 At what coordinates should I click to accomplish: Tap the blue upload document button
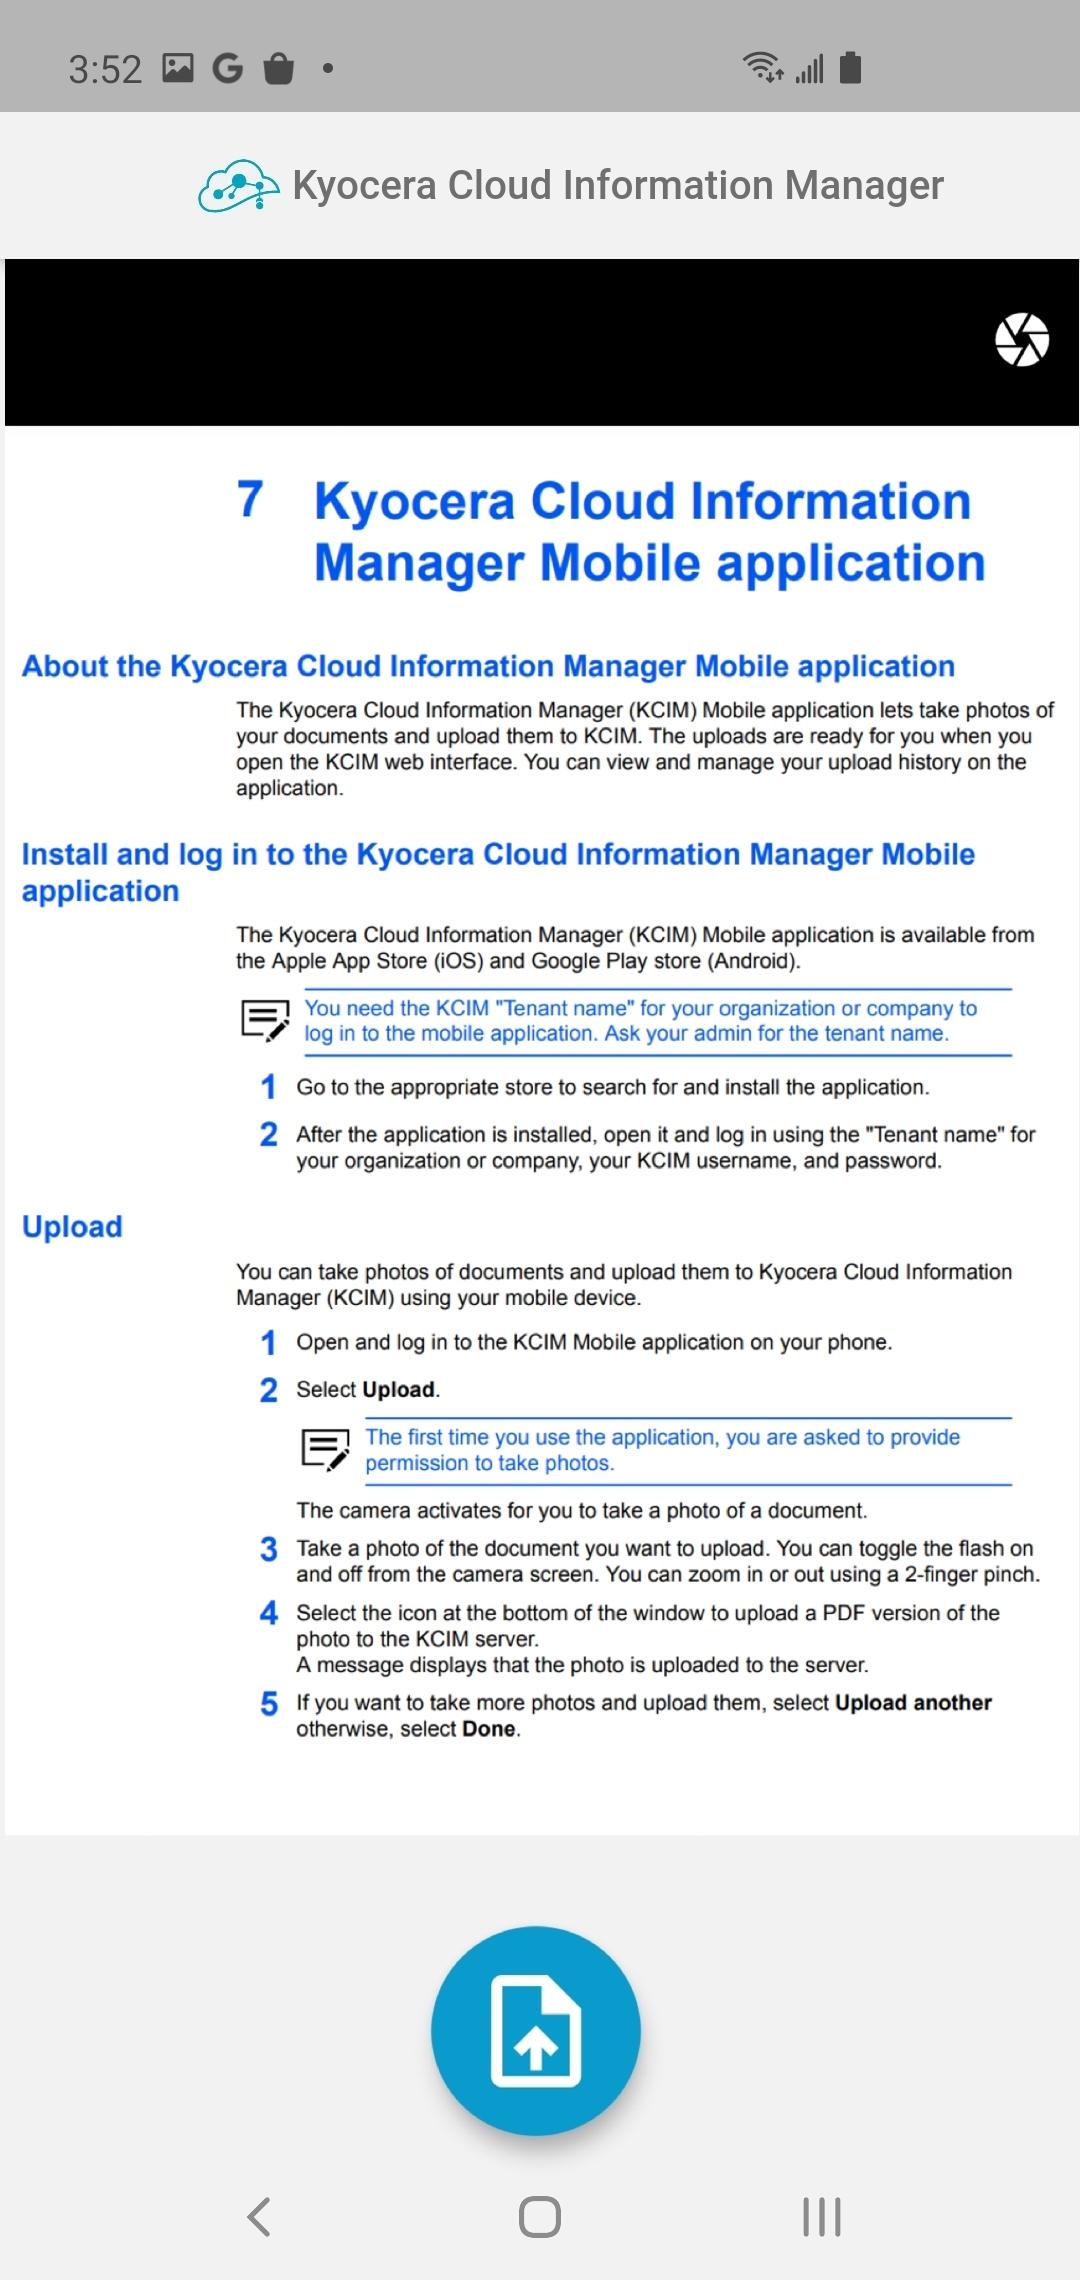tap(536, 2031)
